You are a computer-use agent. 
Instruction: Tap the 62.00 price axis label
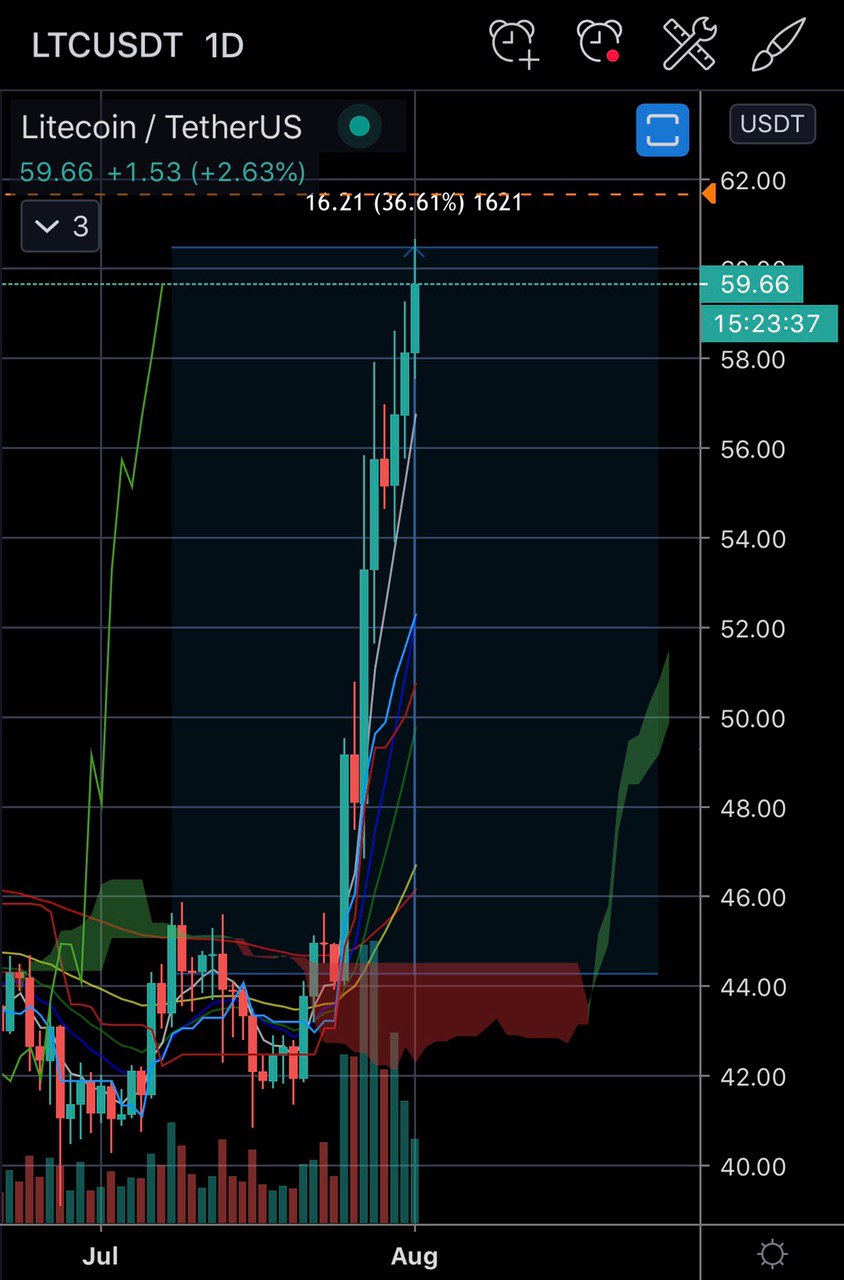click(x=753, y=181)
